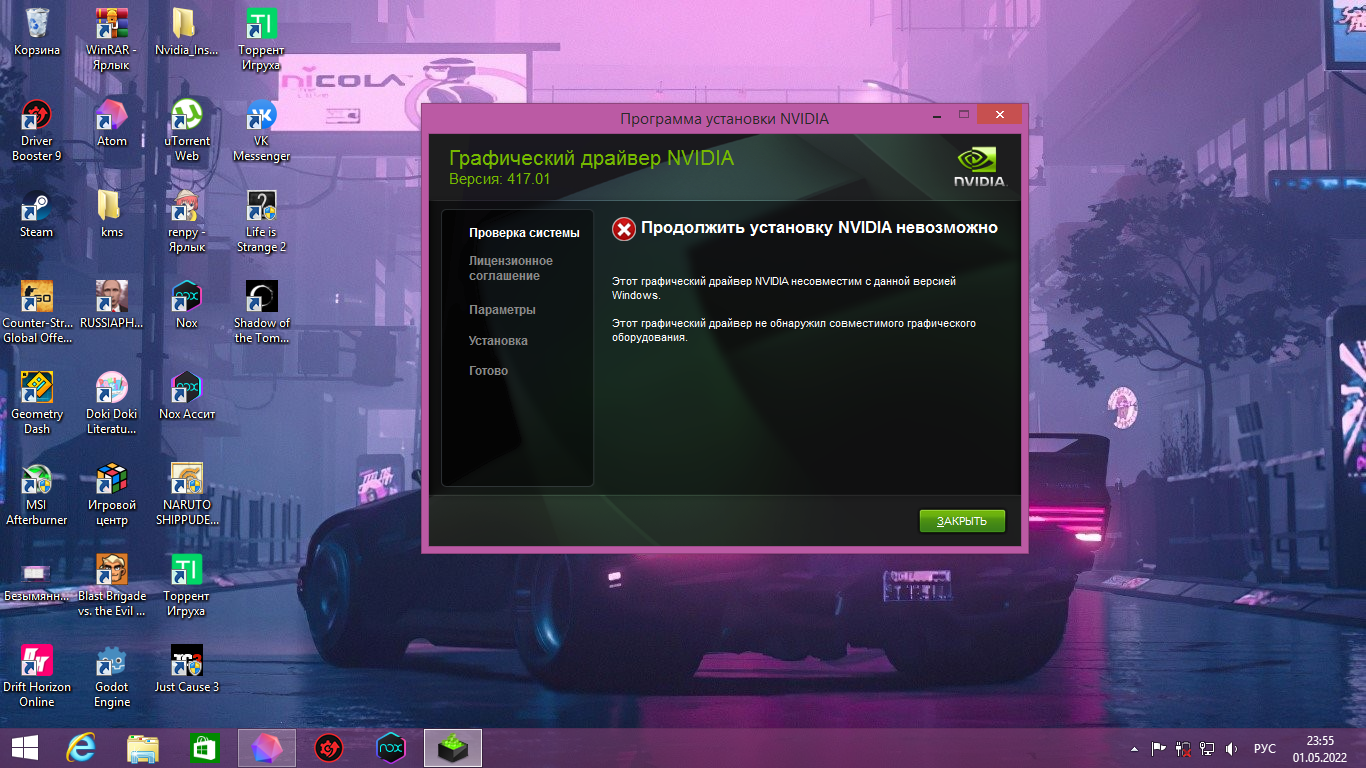Select the Параметры step in the sidebar
Screen dimensions: 1366x768
(x=502, y=310)
